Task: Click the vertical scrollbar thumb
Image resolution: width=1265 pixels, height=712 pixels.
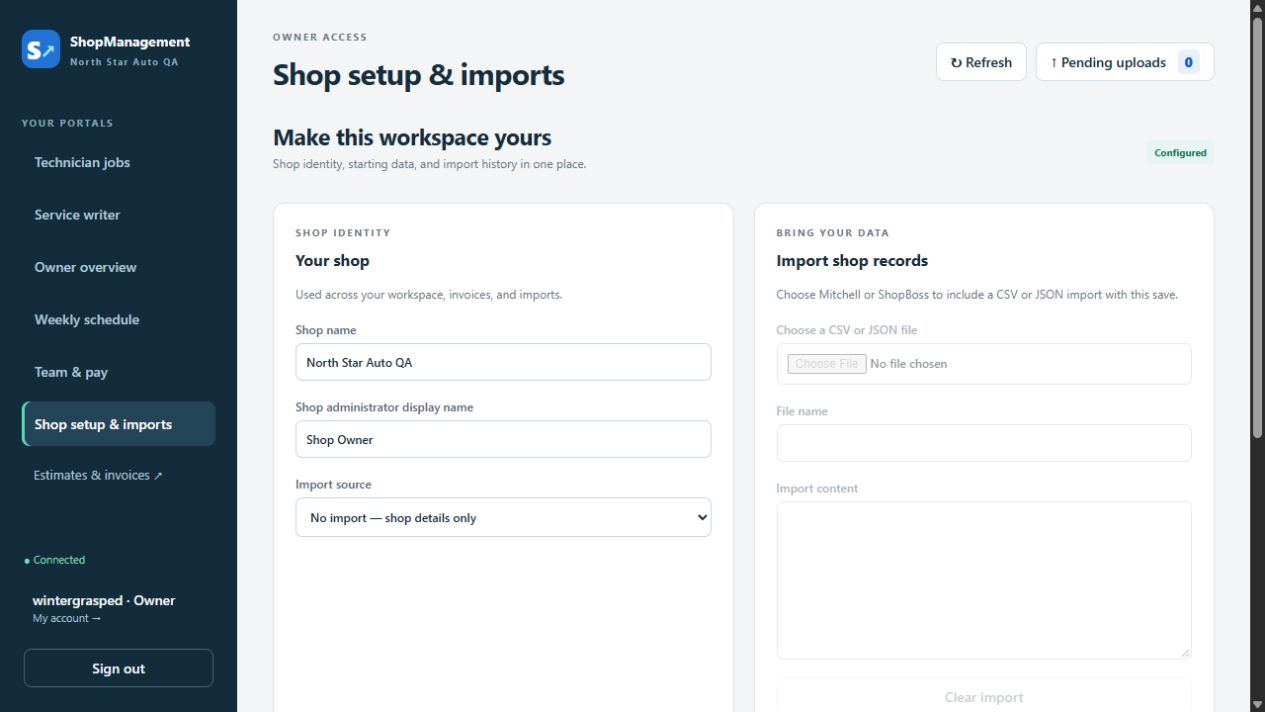Action: [x=1257, y=226]
